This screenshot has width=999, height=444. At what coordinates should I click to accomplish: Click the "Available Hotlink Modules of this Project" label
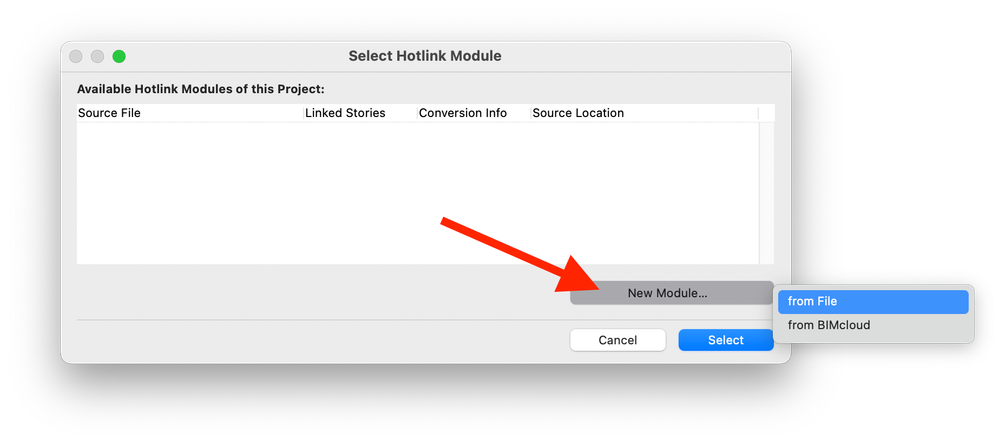(x=201, y=89)
